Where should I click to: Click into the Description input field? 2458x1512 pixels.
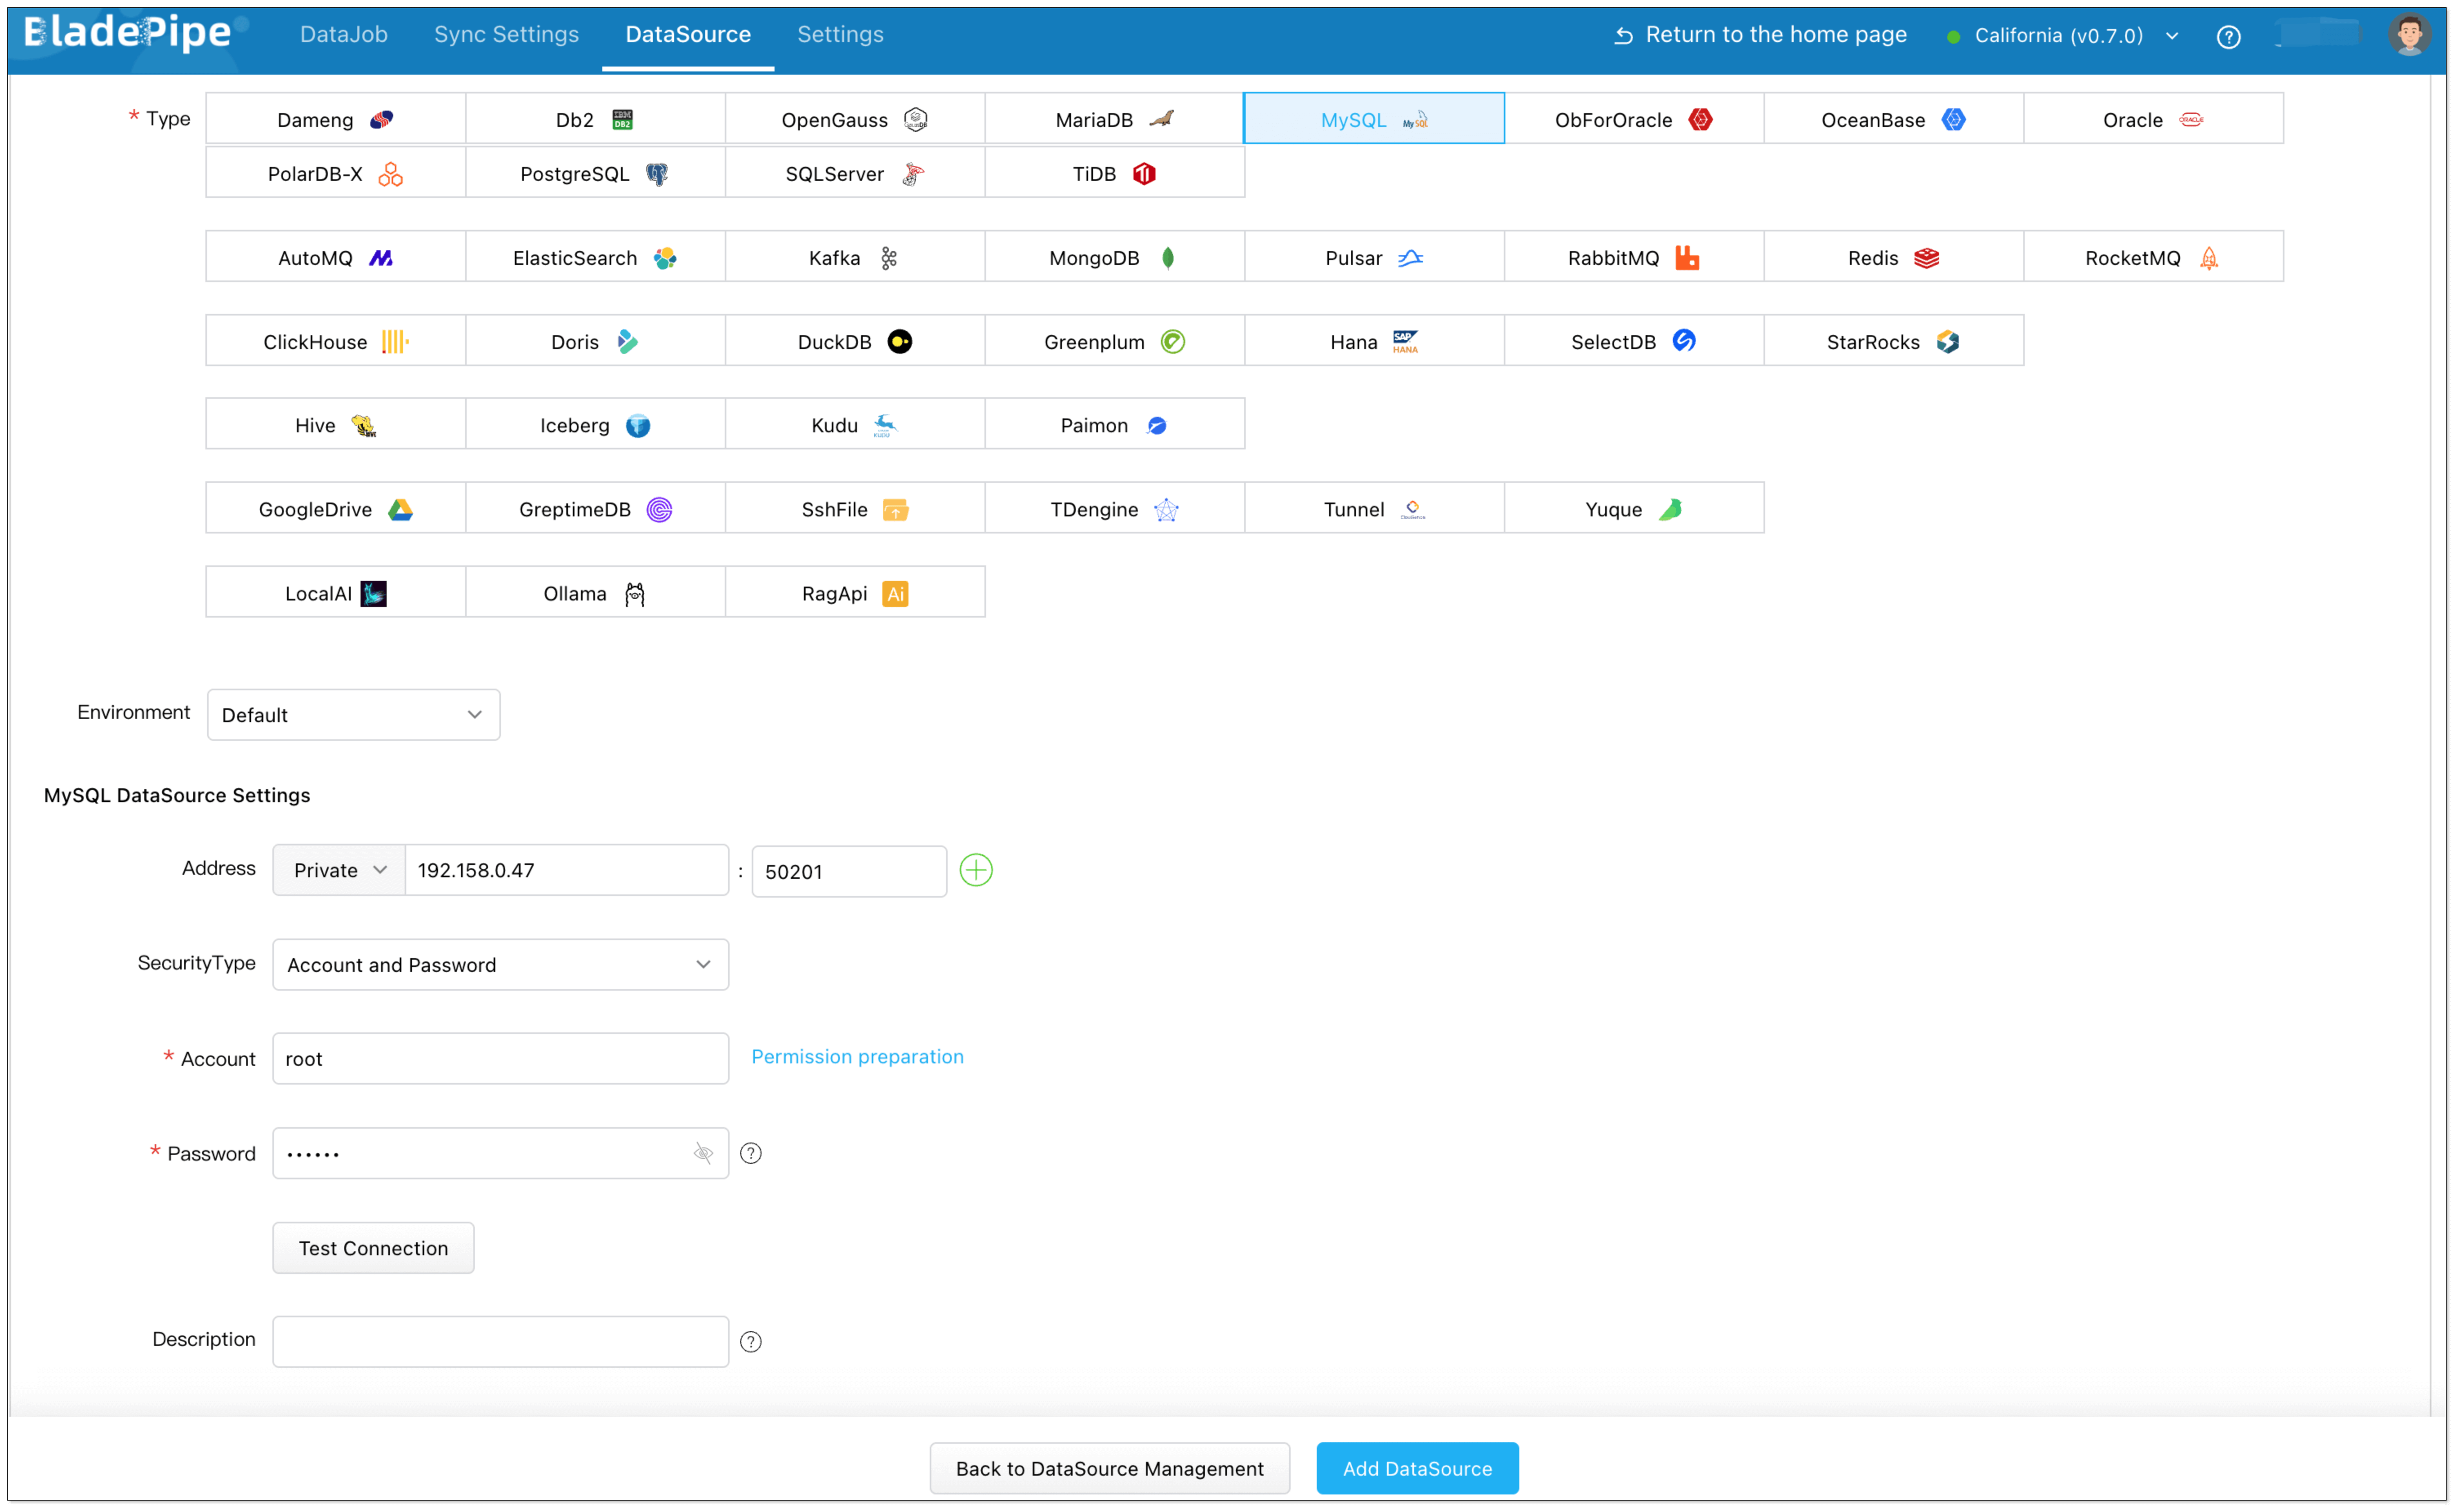tap(500, 1341)
